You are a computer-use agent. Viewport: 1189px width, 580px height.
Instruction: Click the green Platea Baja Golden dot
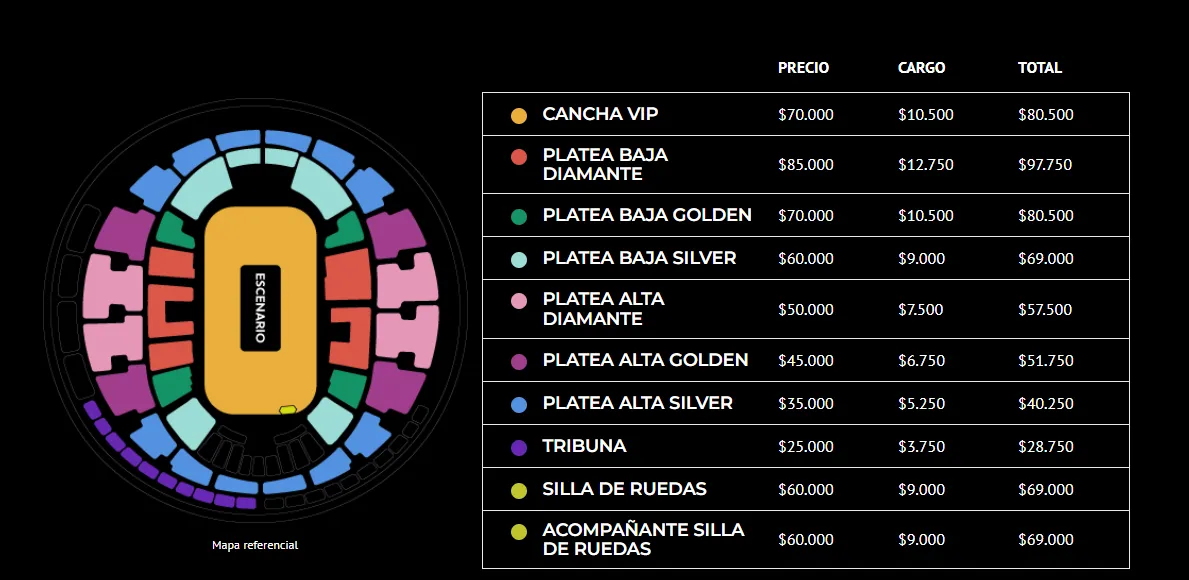[519, 216]
